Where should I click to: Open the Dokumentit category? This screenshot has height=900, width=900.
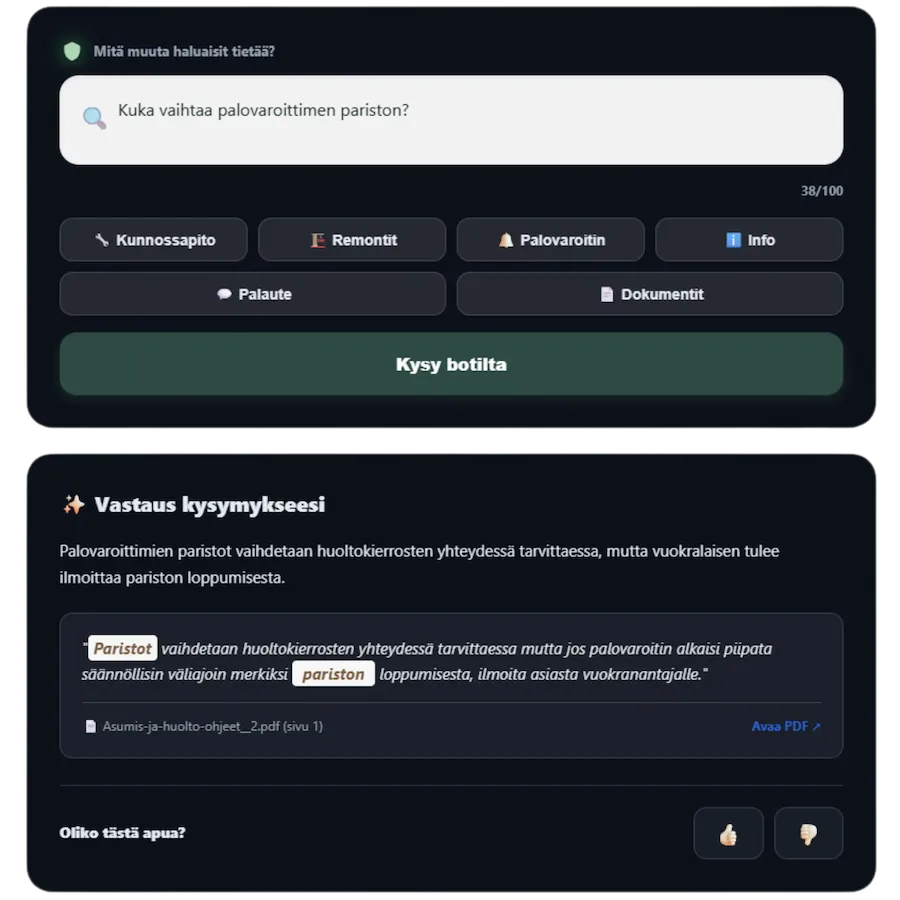650,294
